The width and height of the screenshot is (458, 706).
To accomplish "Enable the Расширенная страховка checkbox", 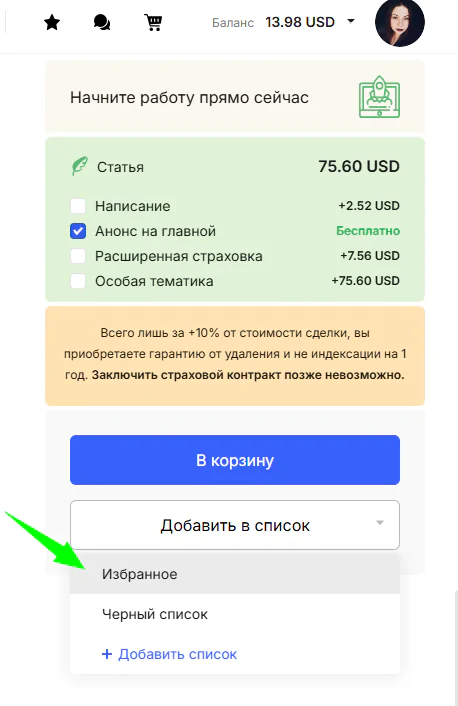I will pos(78,256).
